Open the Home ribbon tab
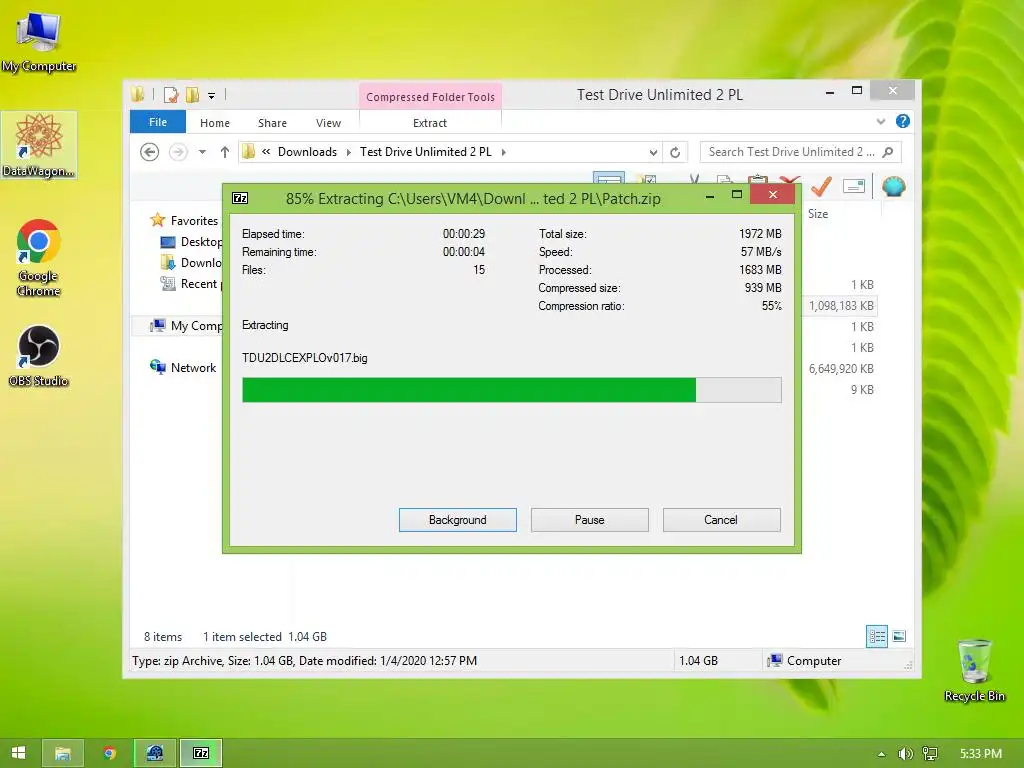The width and height of the screenshot is (1024, 768). (215, 123)
